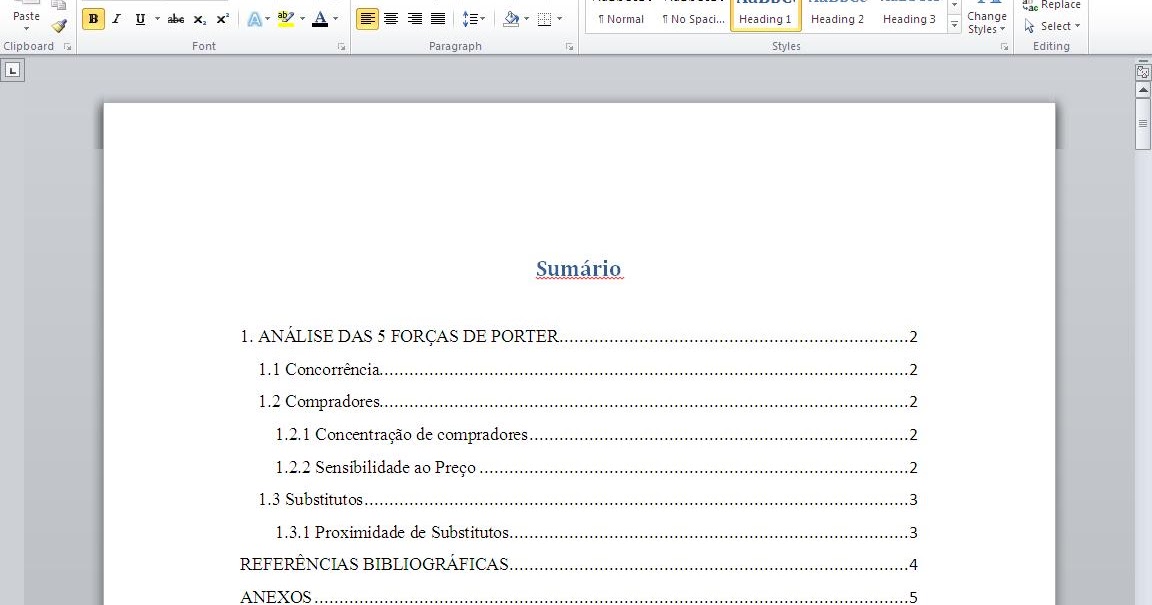This screenshot has height=605, width=1152.
Task: Toggle the ruler visibility above the scrollbar
Action: pyautogui.click(x=1142, y=71)
